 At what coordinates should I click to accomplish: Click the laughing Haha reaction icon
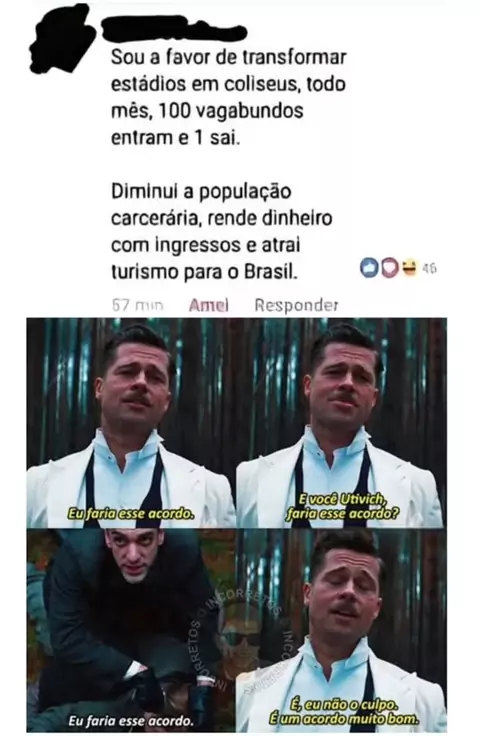[x=409, y=268]
